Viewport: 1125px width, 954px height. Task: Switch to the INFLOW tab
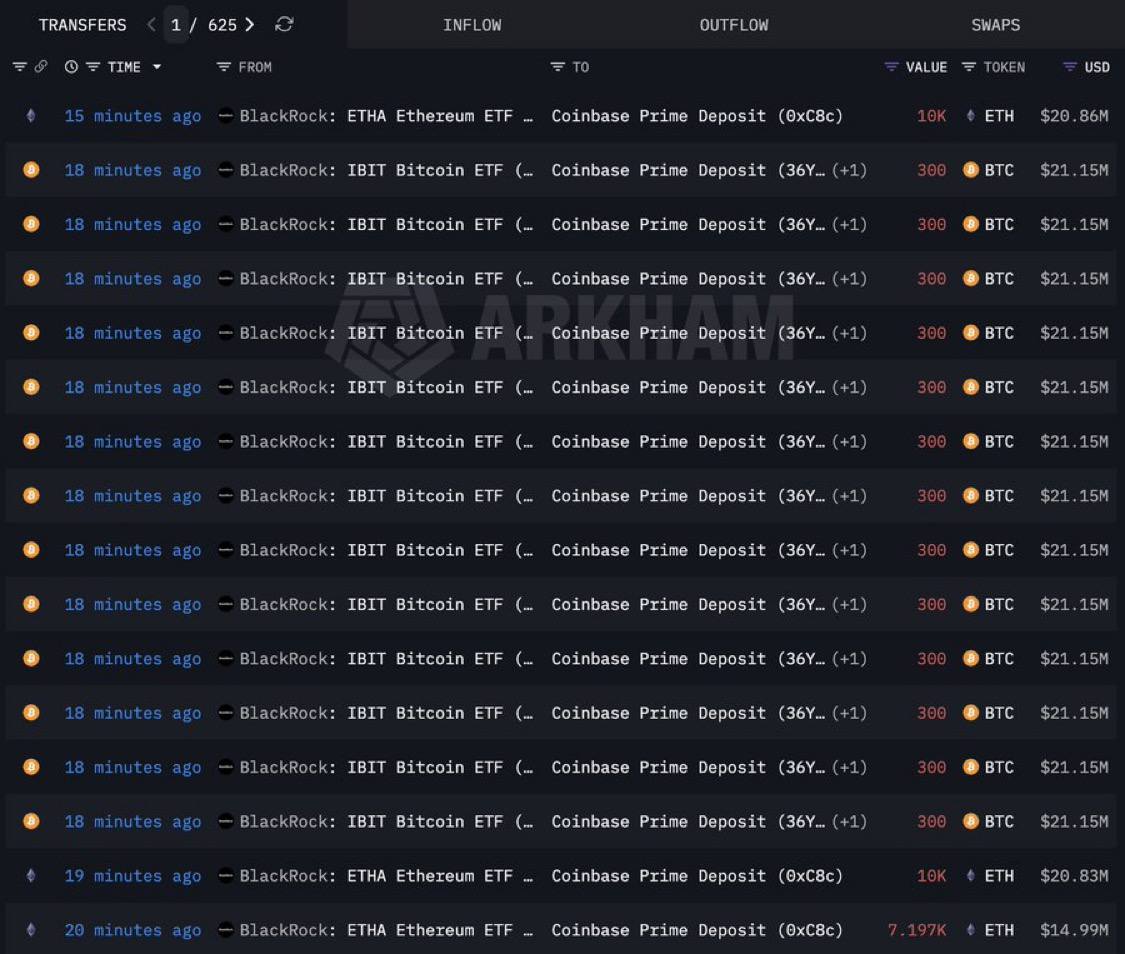[472, 25]
